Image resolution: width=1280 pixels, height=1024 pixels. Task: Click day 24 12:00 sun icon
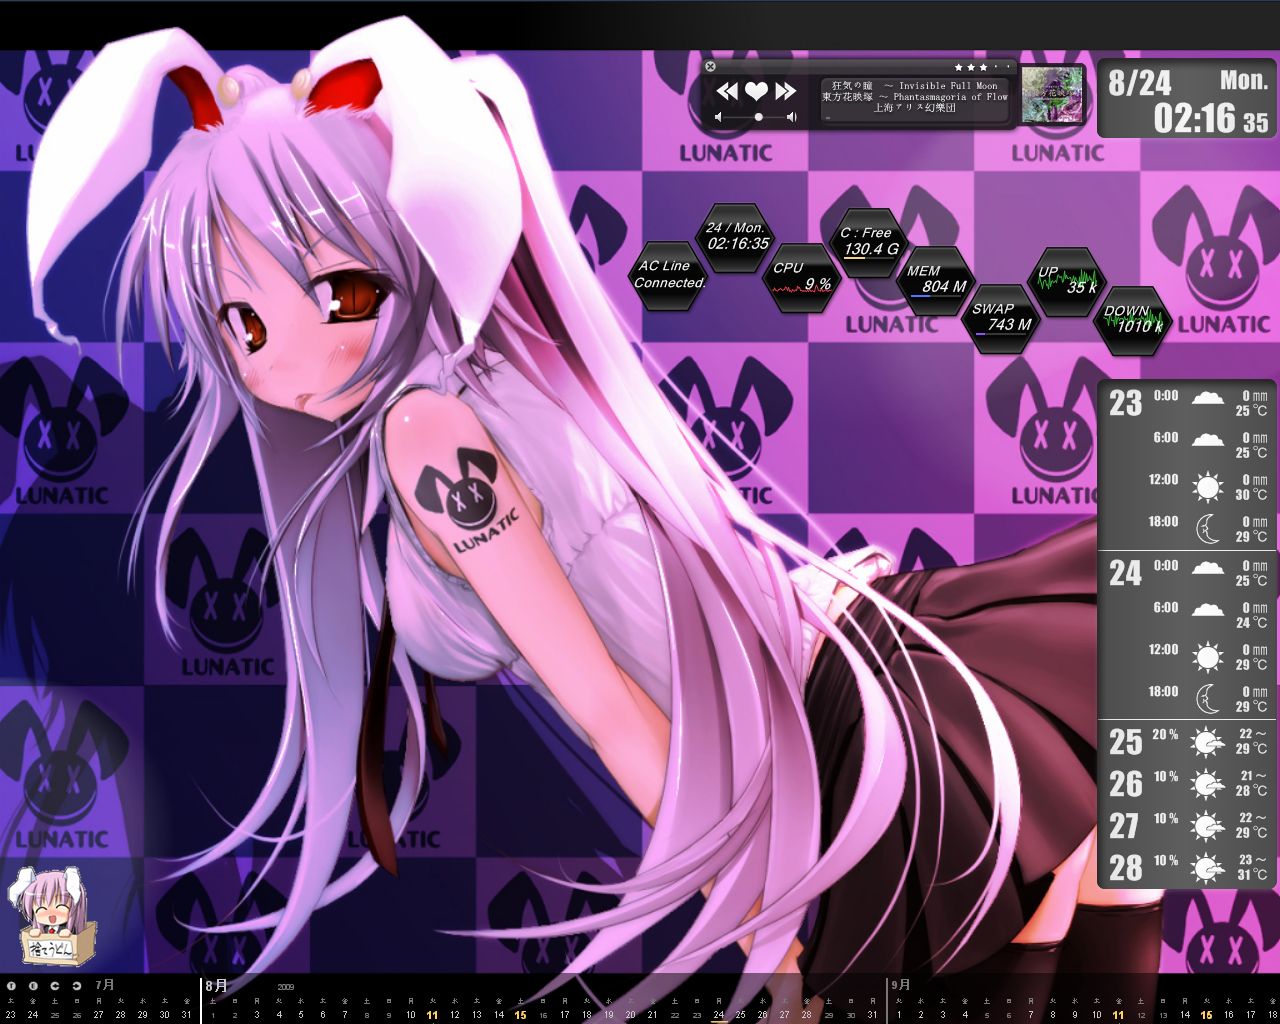click(1207, 657)
